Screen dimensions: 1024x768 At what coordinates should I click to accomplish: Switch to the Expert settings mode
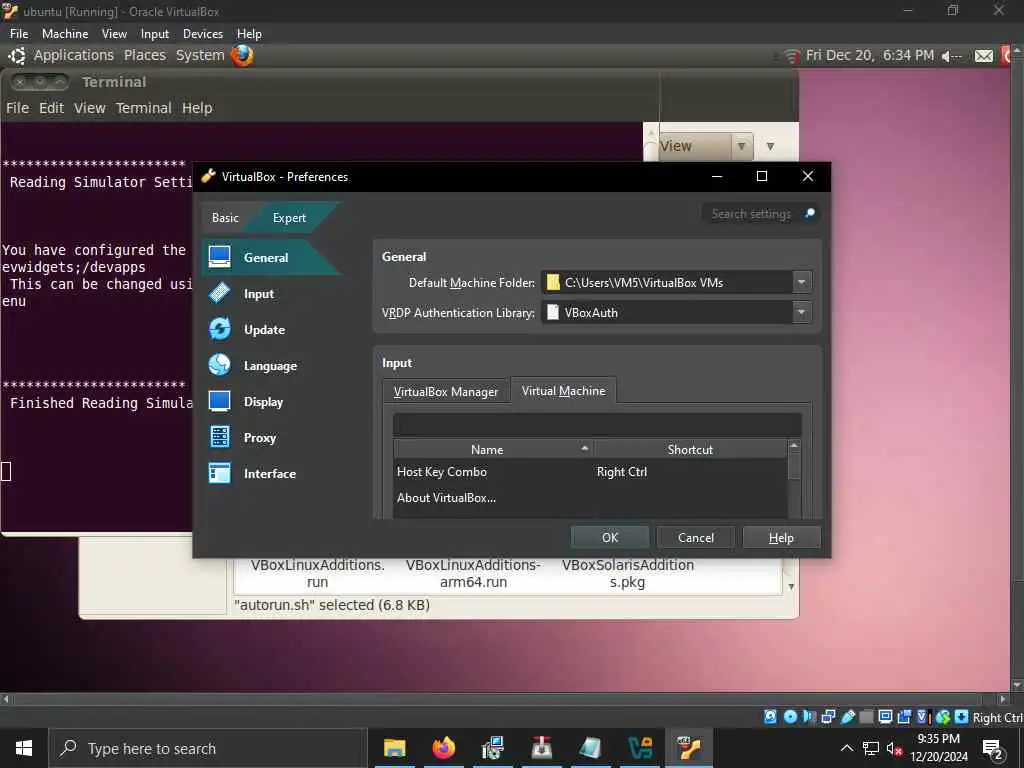point(289,217)
